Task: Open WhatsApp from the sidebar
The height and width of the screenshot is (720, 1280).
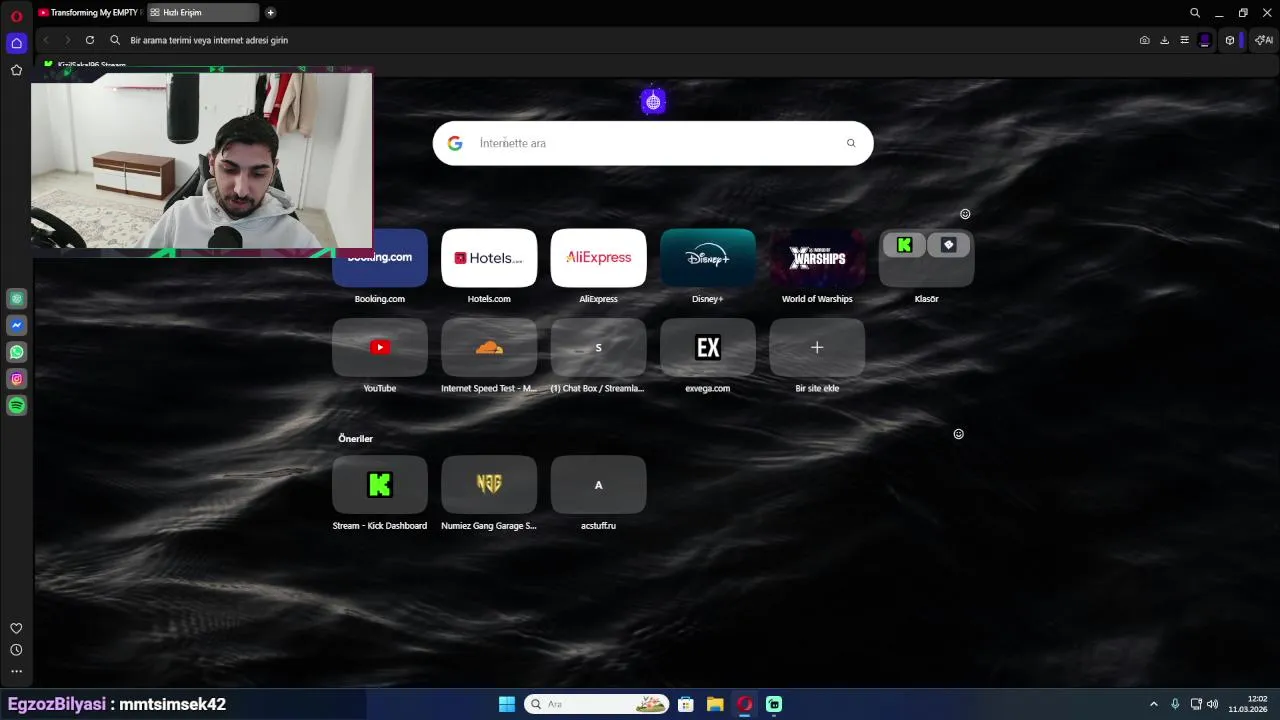Action: coord(16,352)
